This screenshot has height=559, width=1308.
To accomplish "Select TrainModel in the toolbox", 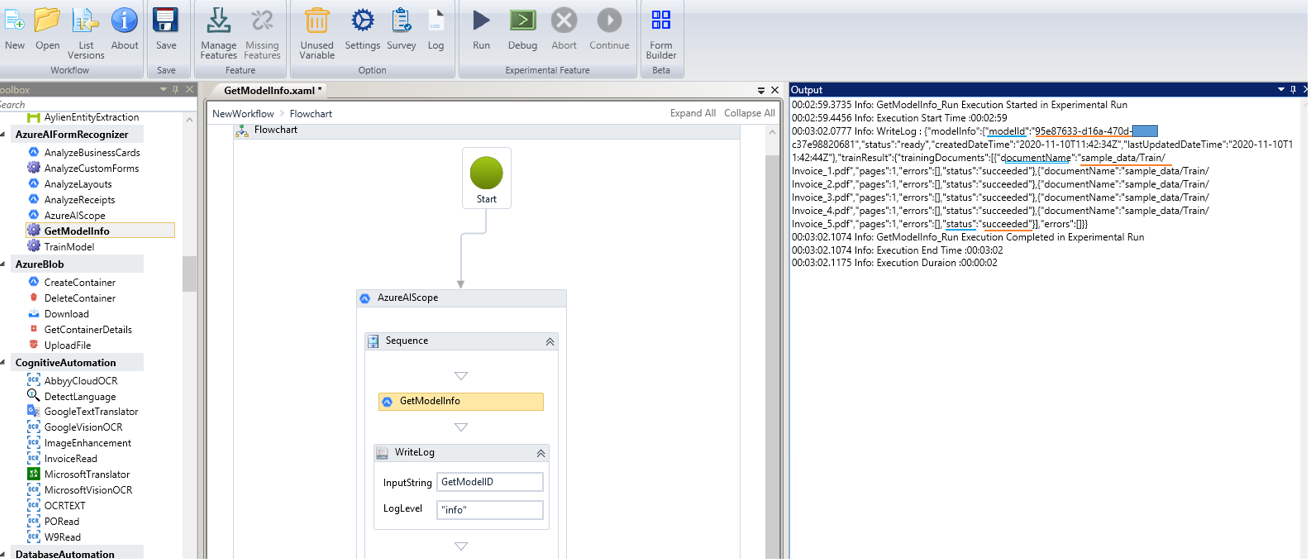I will (x=69, y=247).
